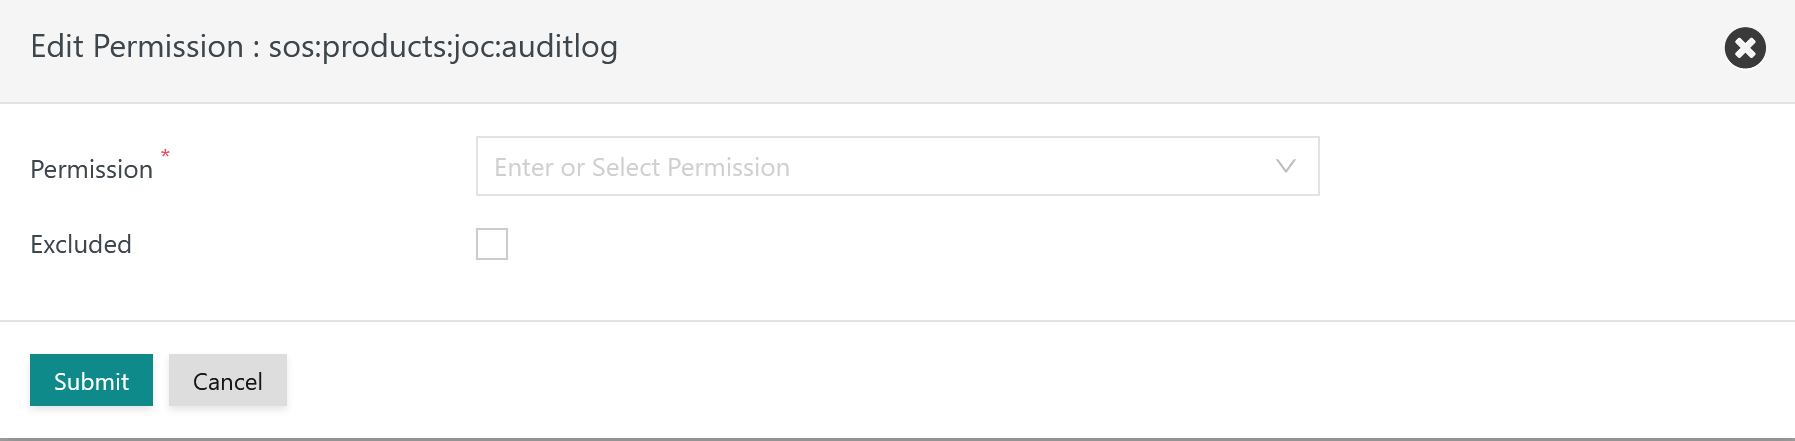Click the Edit Permission header bar
The height and width of the screenshot is (441, 1795).
(897, 51)
